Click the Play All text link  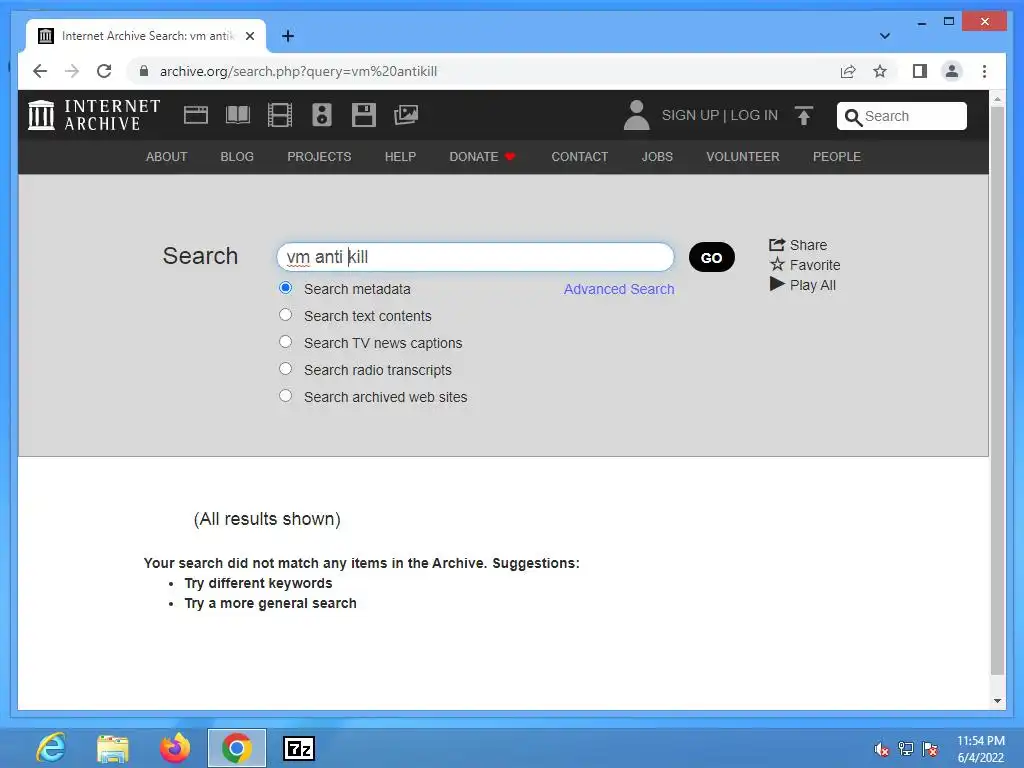[813, 285]
